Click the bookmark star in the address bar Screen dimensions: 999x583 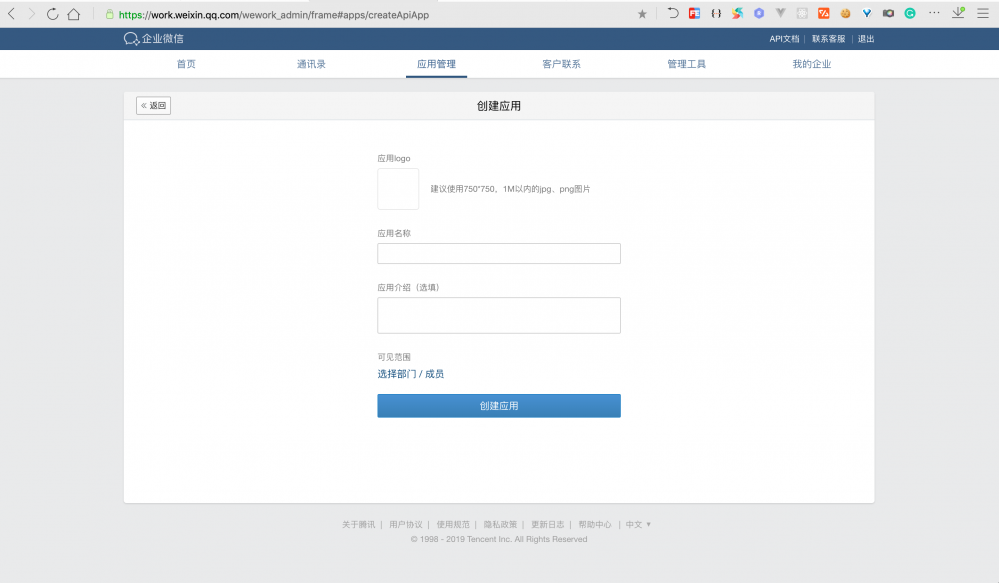point(641,13)
